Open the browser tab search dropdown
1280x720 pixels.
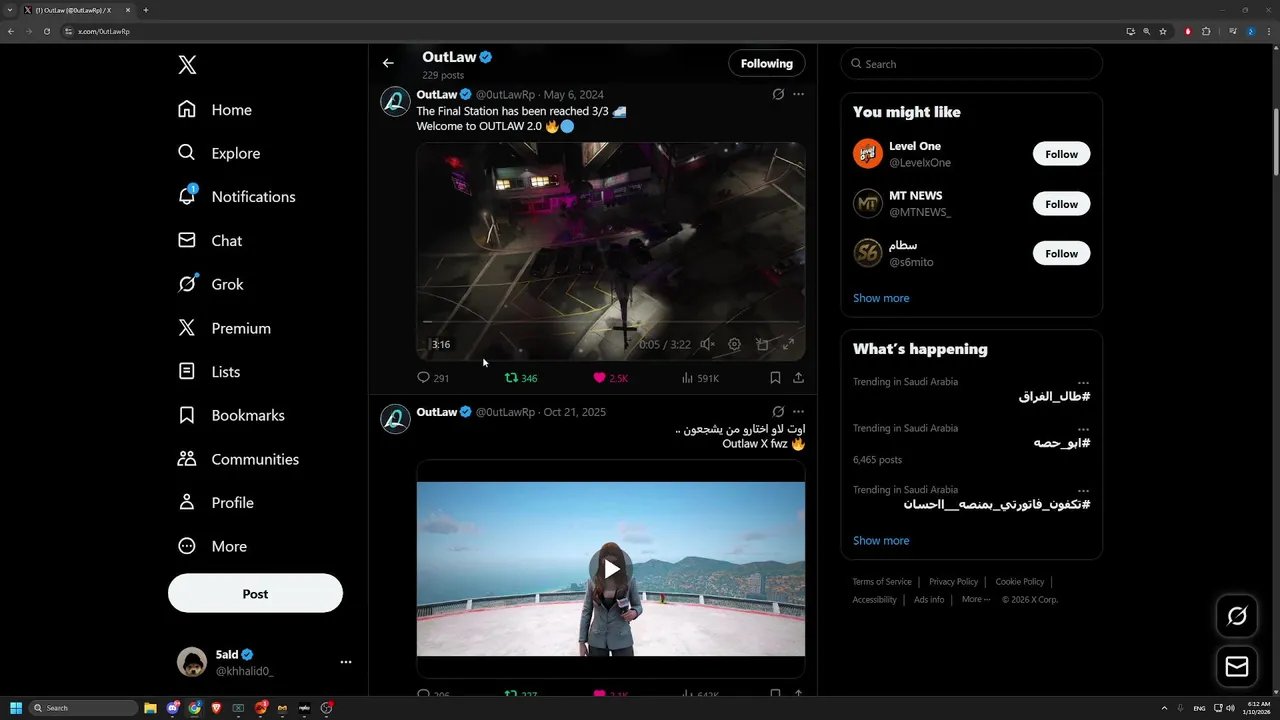9,10
